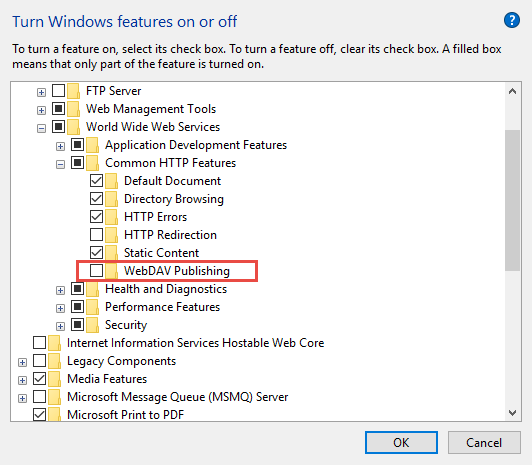Select the FTP Server folder icon
Viewport: 532px width, 465px height.
[73, 91]
